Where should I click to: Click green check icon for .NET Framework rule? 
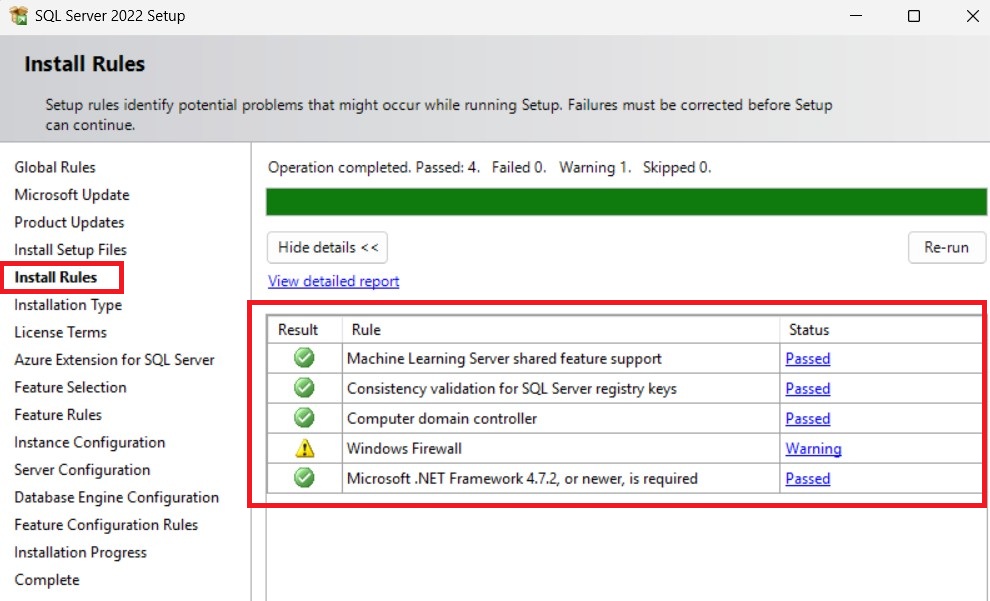click(x=305, y=478)
